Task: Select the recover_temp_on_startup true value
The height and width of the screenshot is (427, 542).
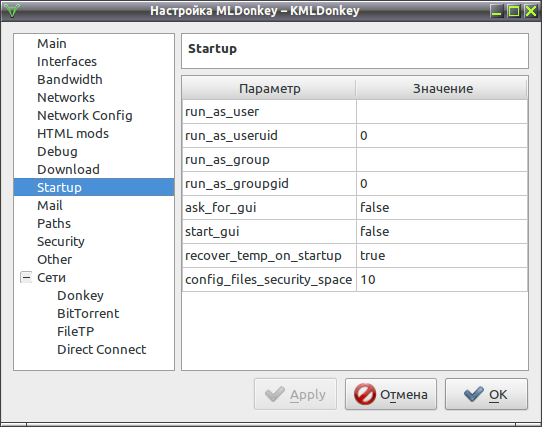Action: click(x=442, y=256)
